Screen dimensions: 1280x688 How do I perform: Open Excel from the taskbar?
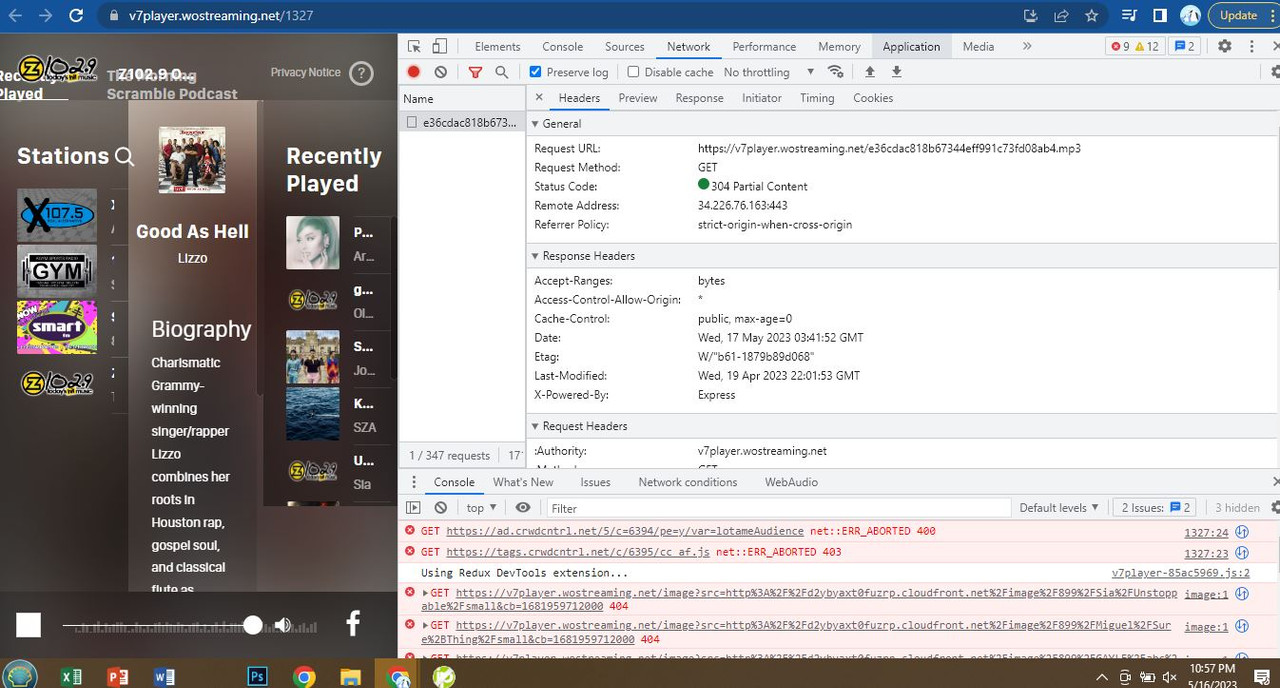click(71, 677)
